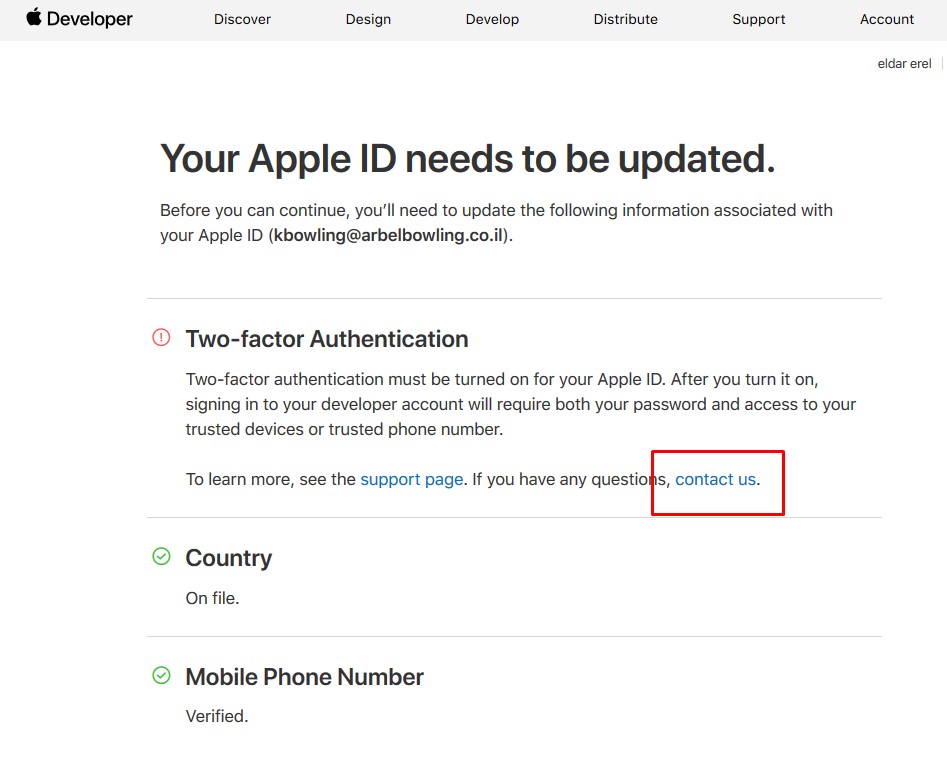The image size is (947, 765).
Task: Click the green checkmark icon next to Country
Action: [161, 557]
